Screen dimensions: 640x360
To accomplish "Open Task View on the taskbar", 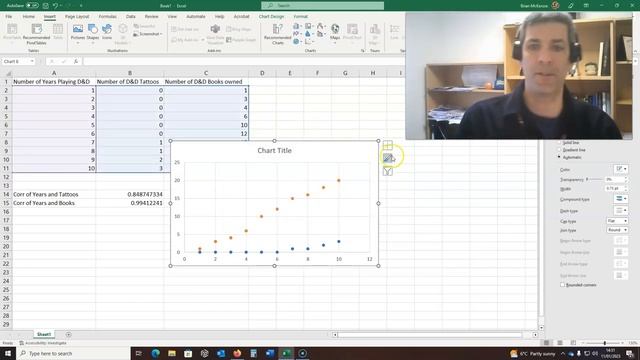I will (x=139, y=353).
